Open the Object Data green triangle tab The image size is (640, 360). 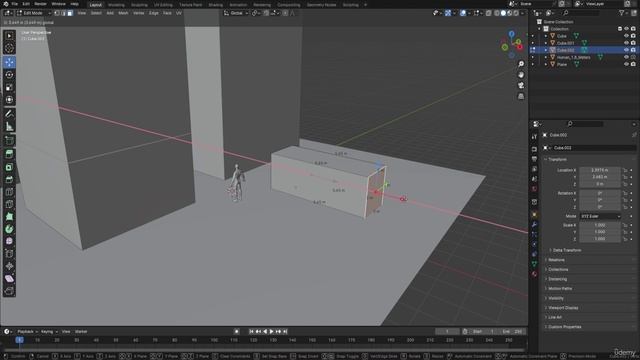click(534, 264)
